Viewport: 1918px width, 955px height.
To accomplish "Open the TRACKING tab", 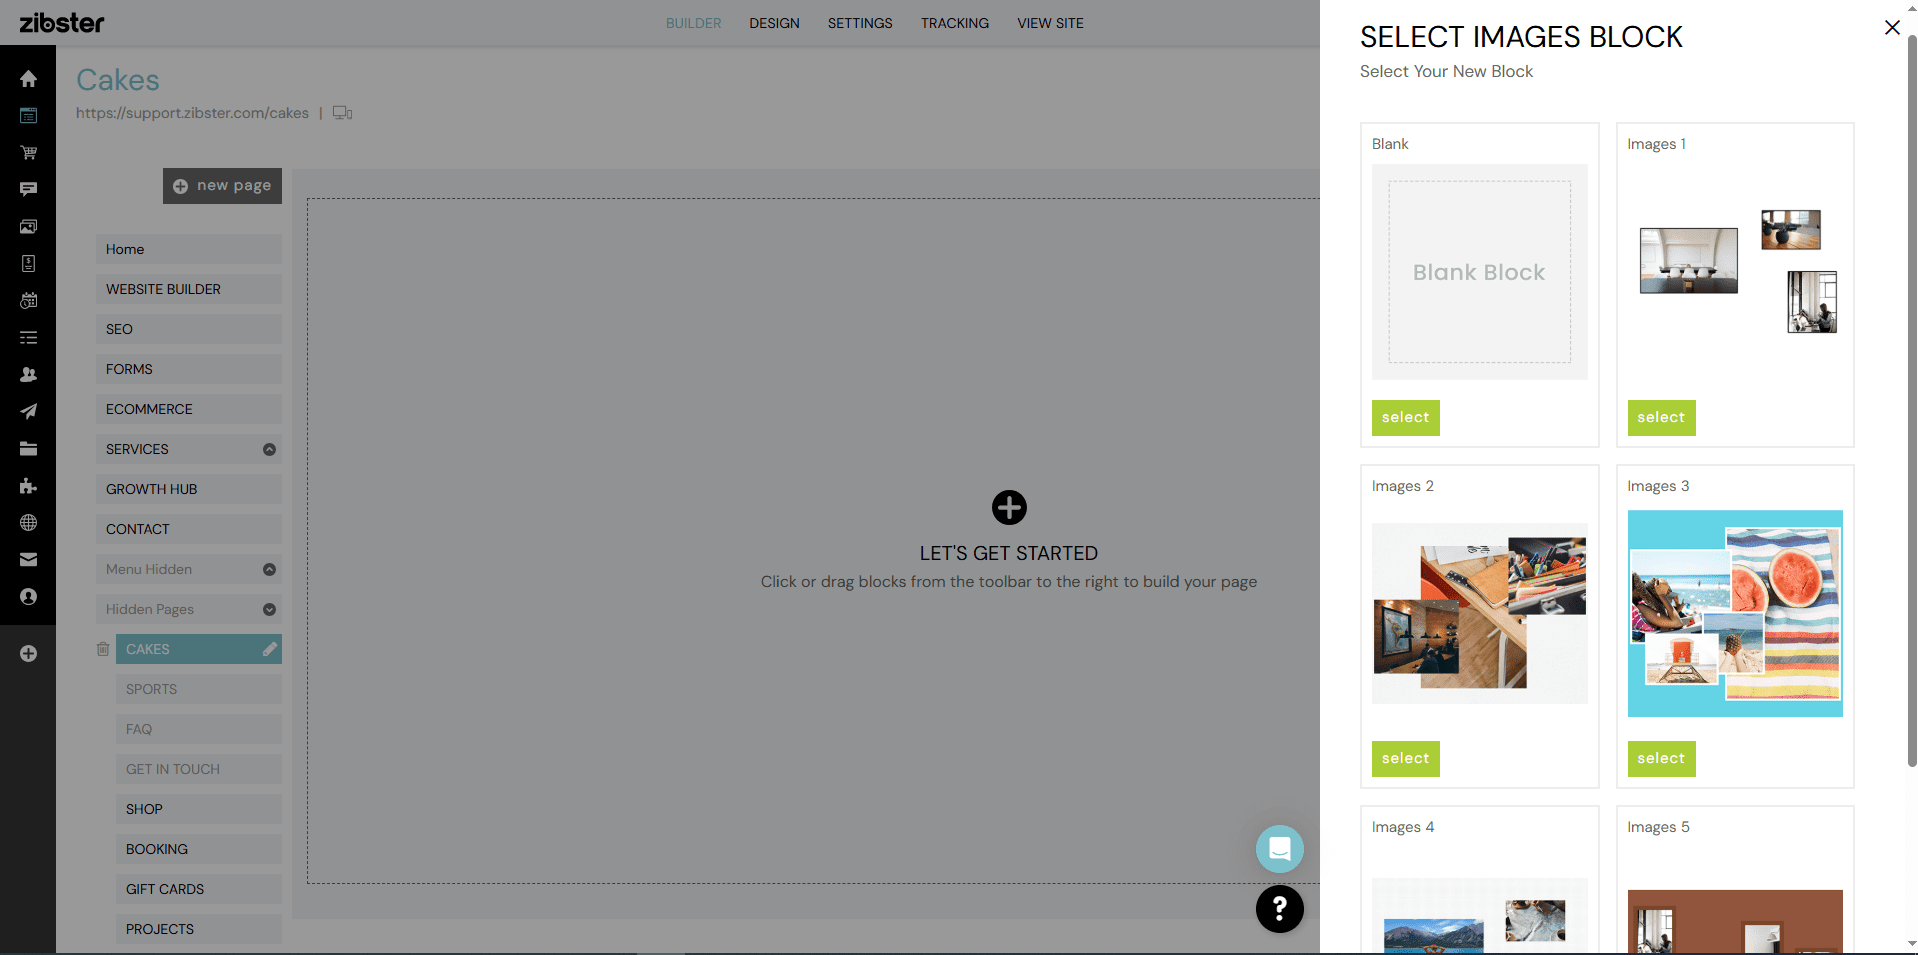I will (x=955, y=23).
